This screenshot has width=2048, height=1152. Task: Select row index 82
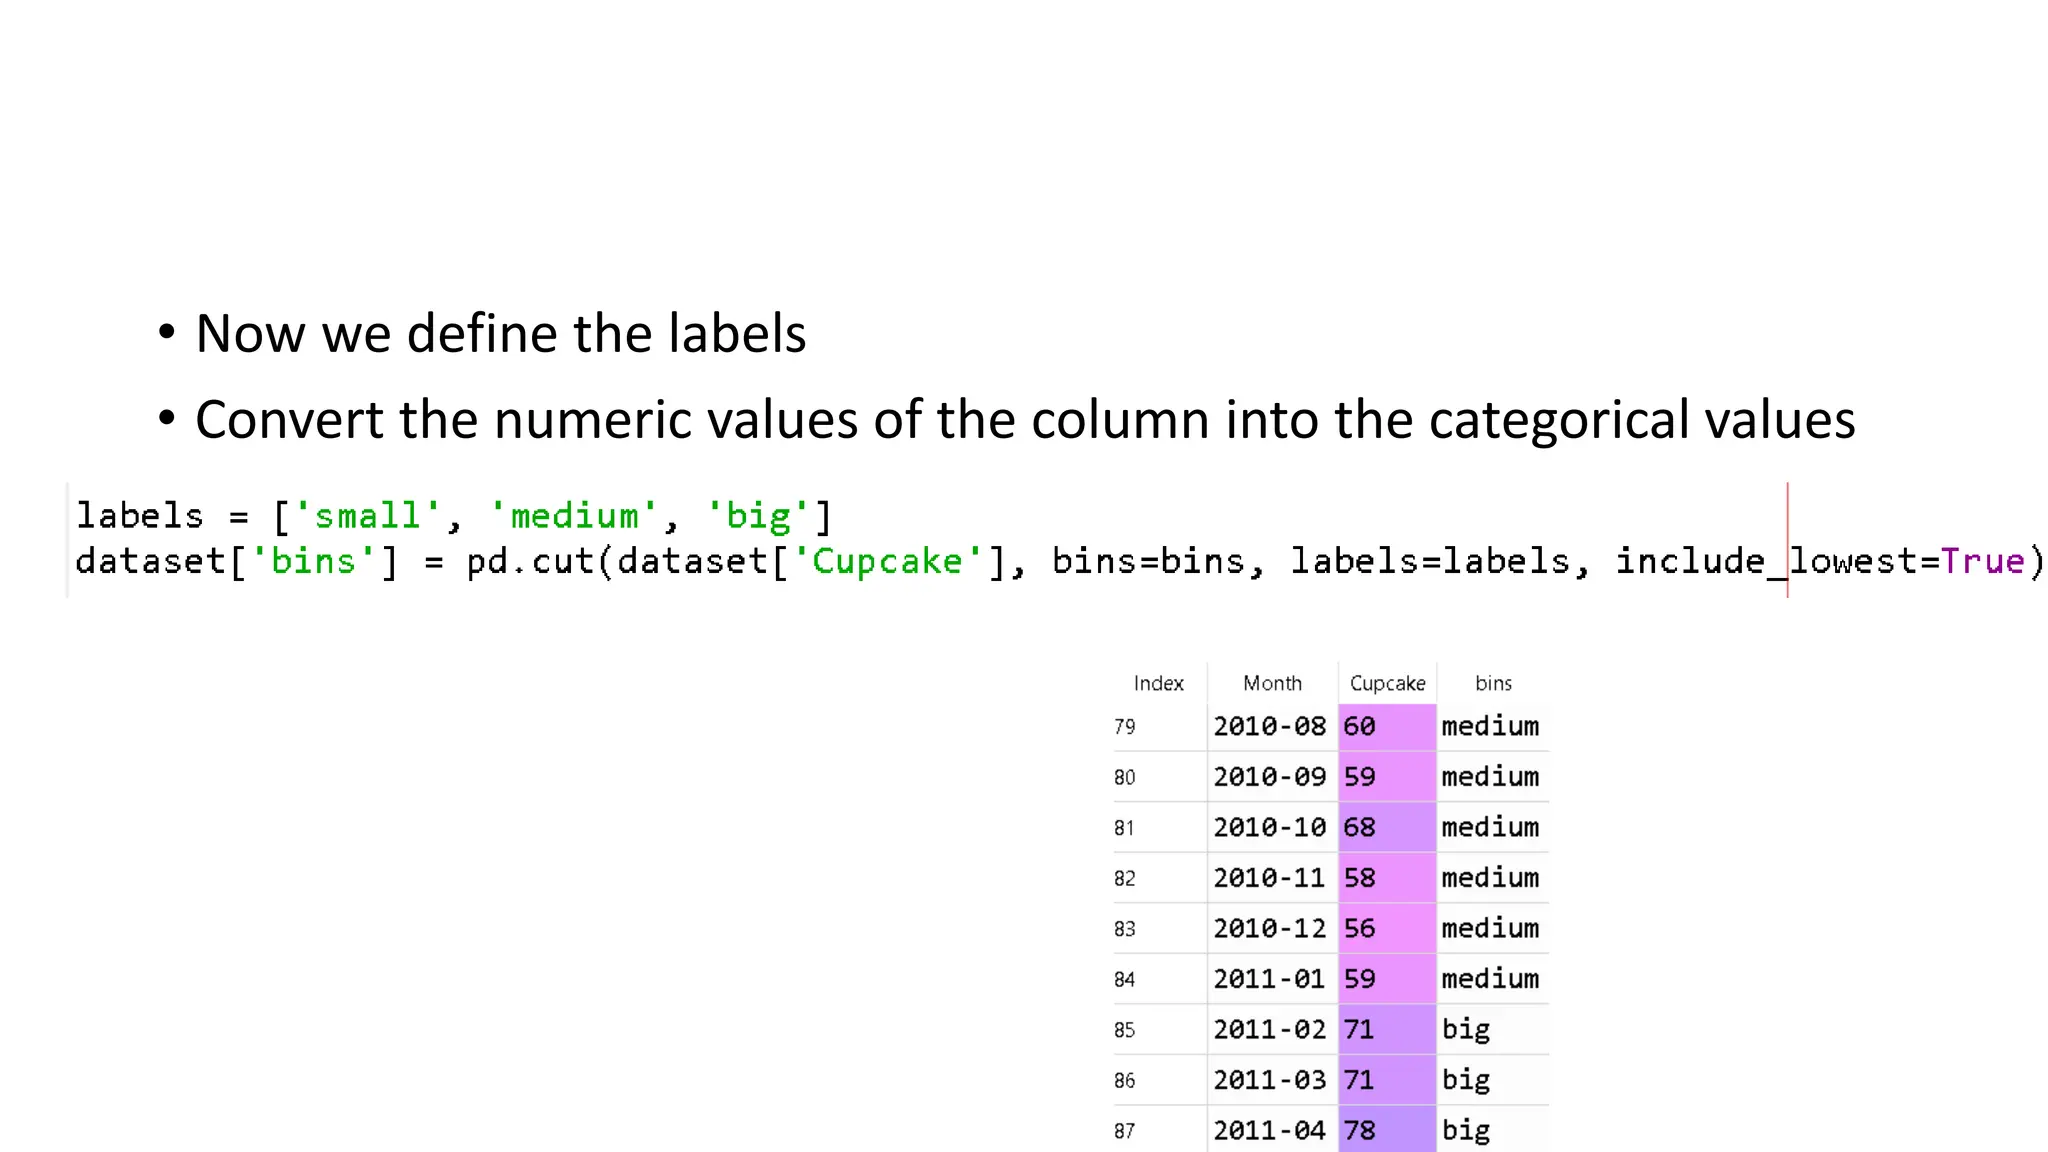click(1125, 878)
